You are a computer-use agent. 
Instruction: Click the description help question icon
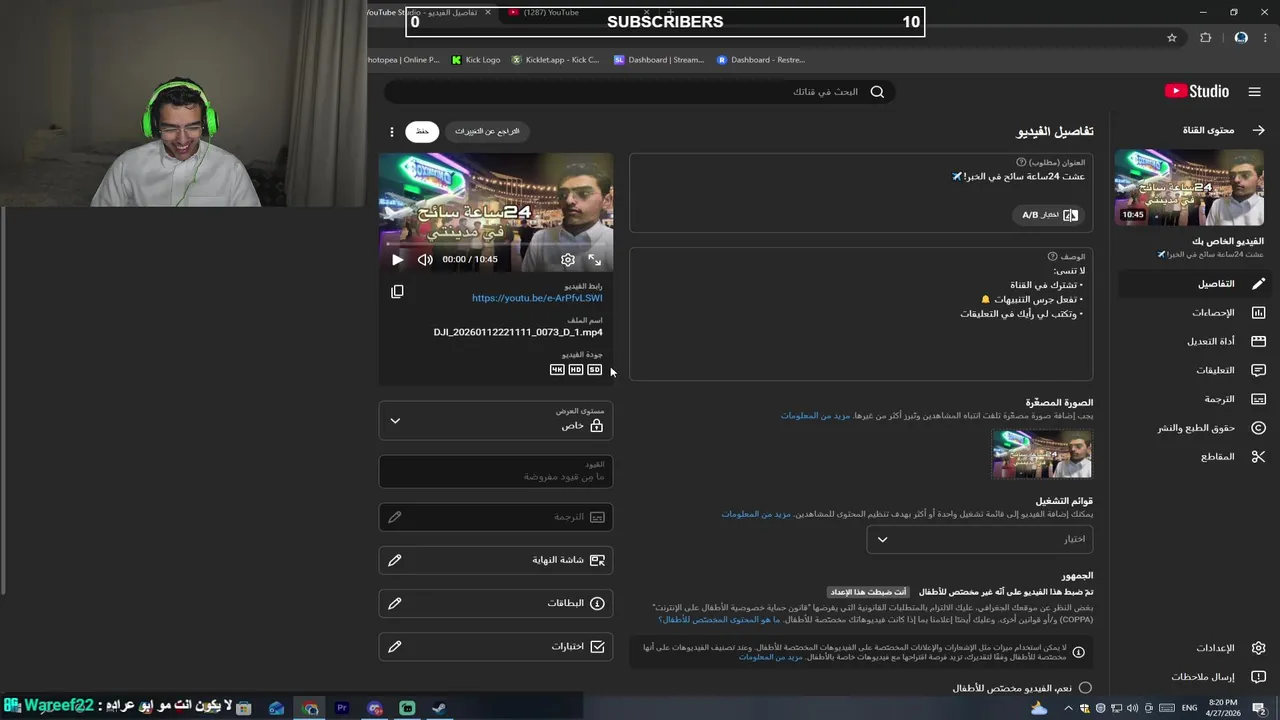pos(1052,257)
